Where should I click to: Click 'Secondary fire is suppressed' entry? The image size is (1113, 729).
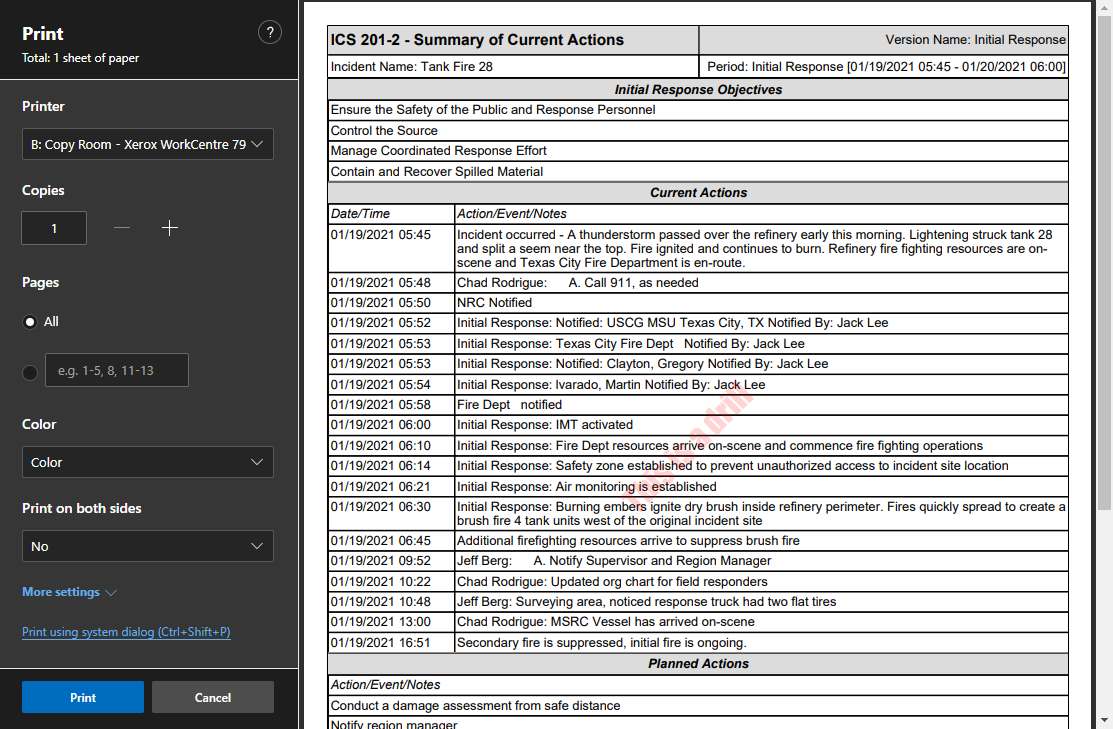click(x=602, y=643)
